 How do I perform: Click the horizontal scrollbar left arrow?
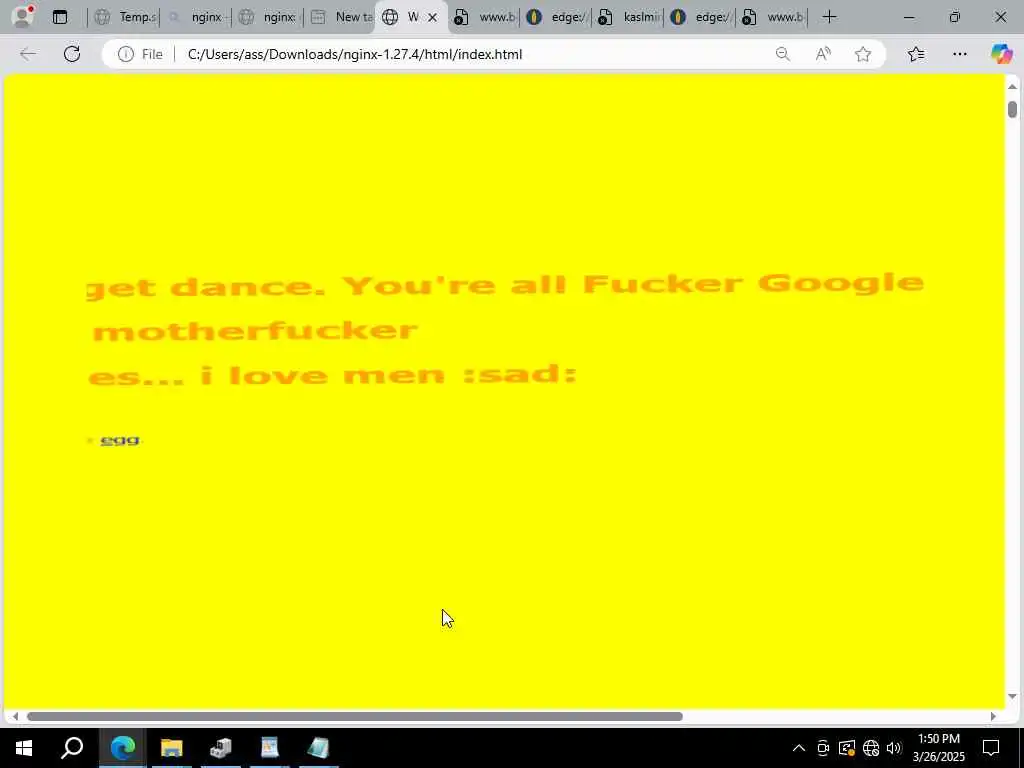coord(14,716)
